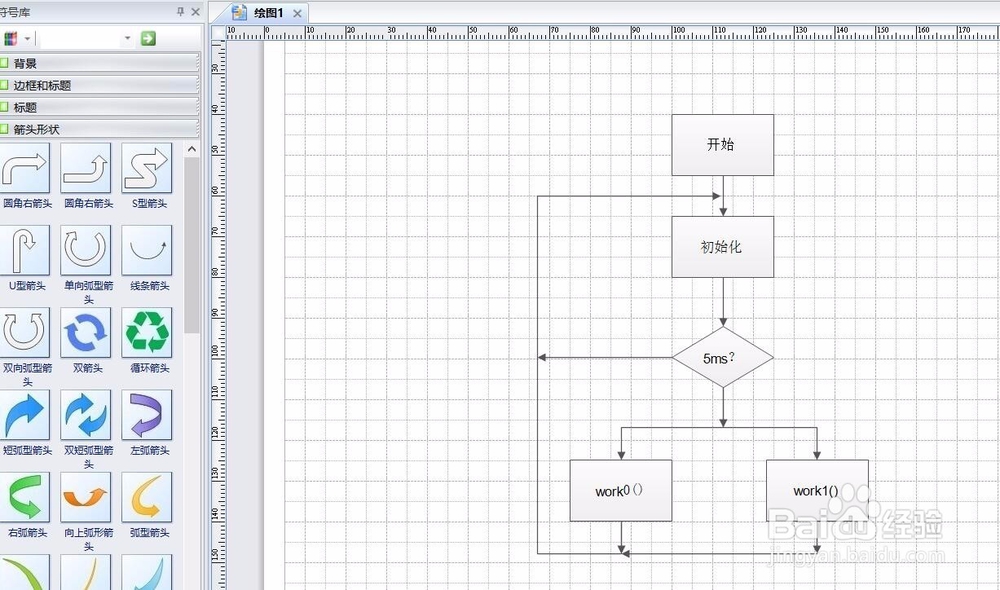Choose the purple 左弧箭头 shape
Image resolution: width=1000 pixels, height=590 pixels.
[x=147, y=415]
